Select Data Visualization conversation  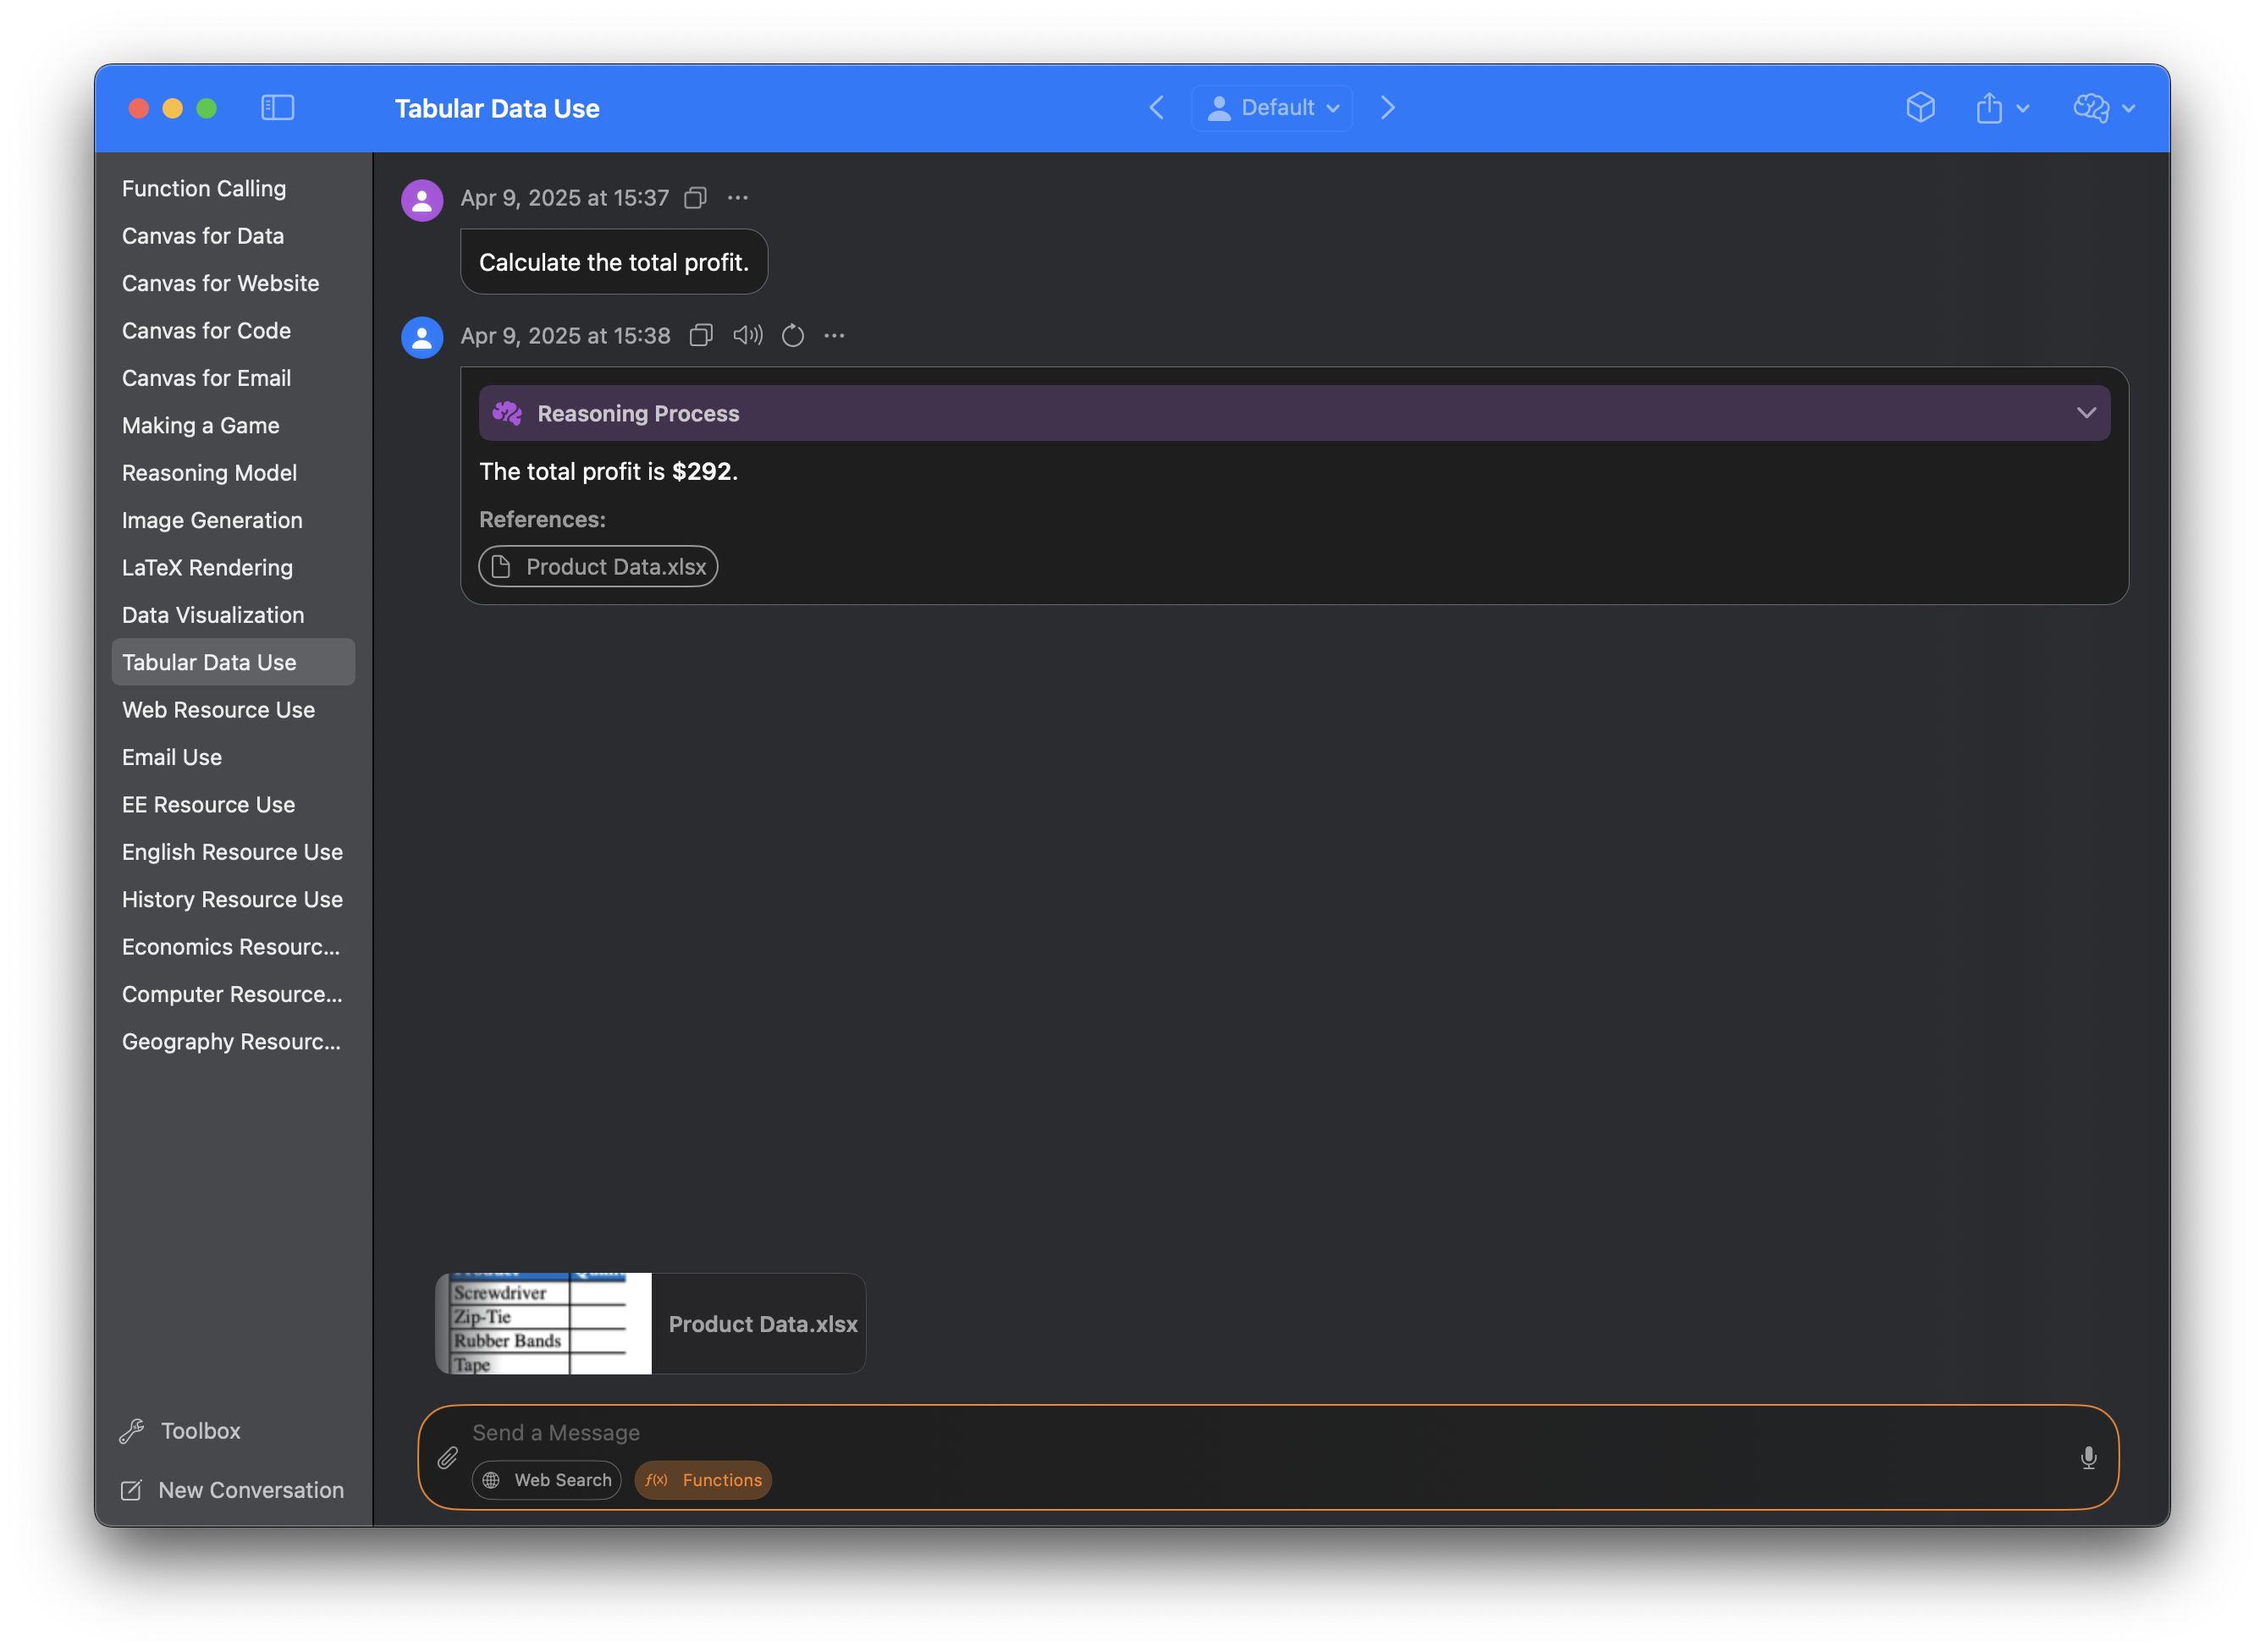[x=213, y=615]
